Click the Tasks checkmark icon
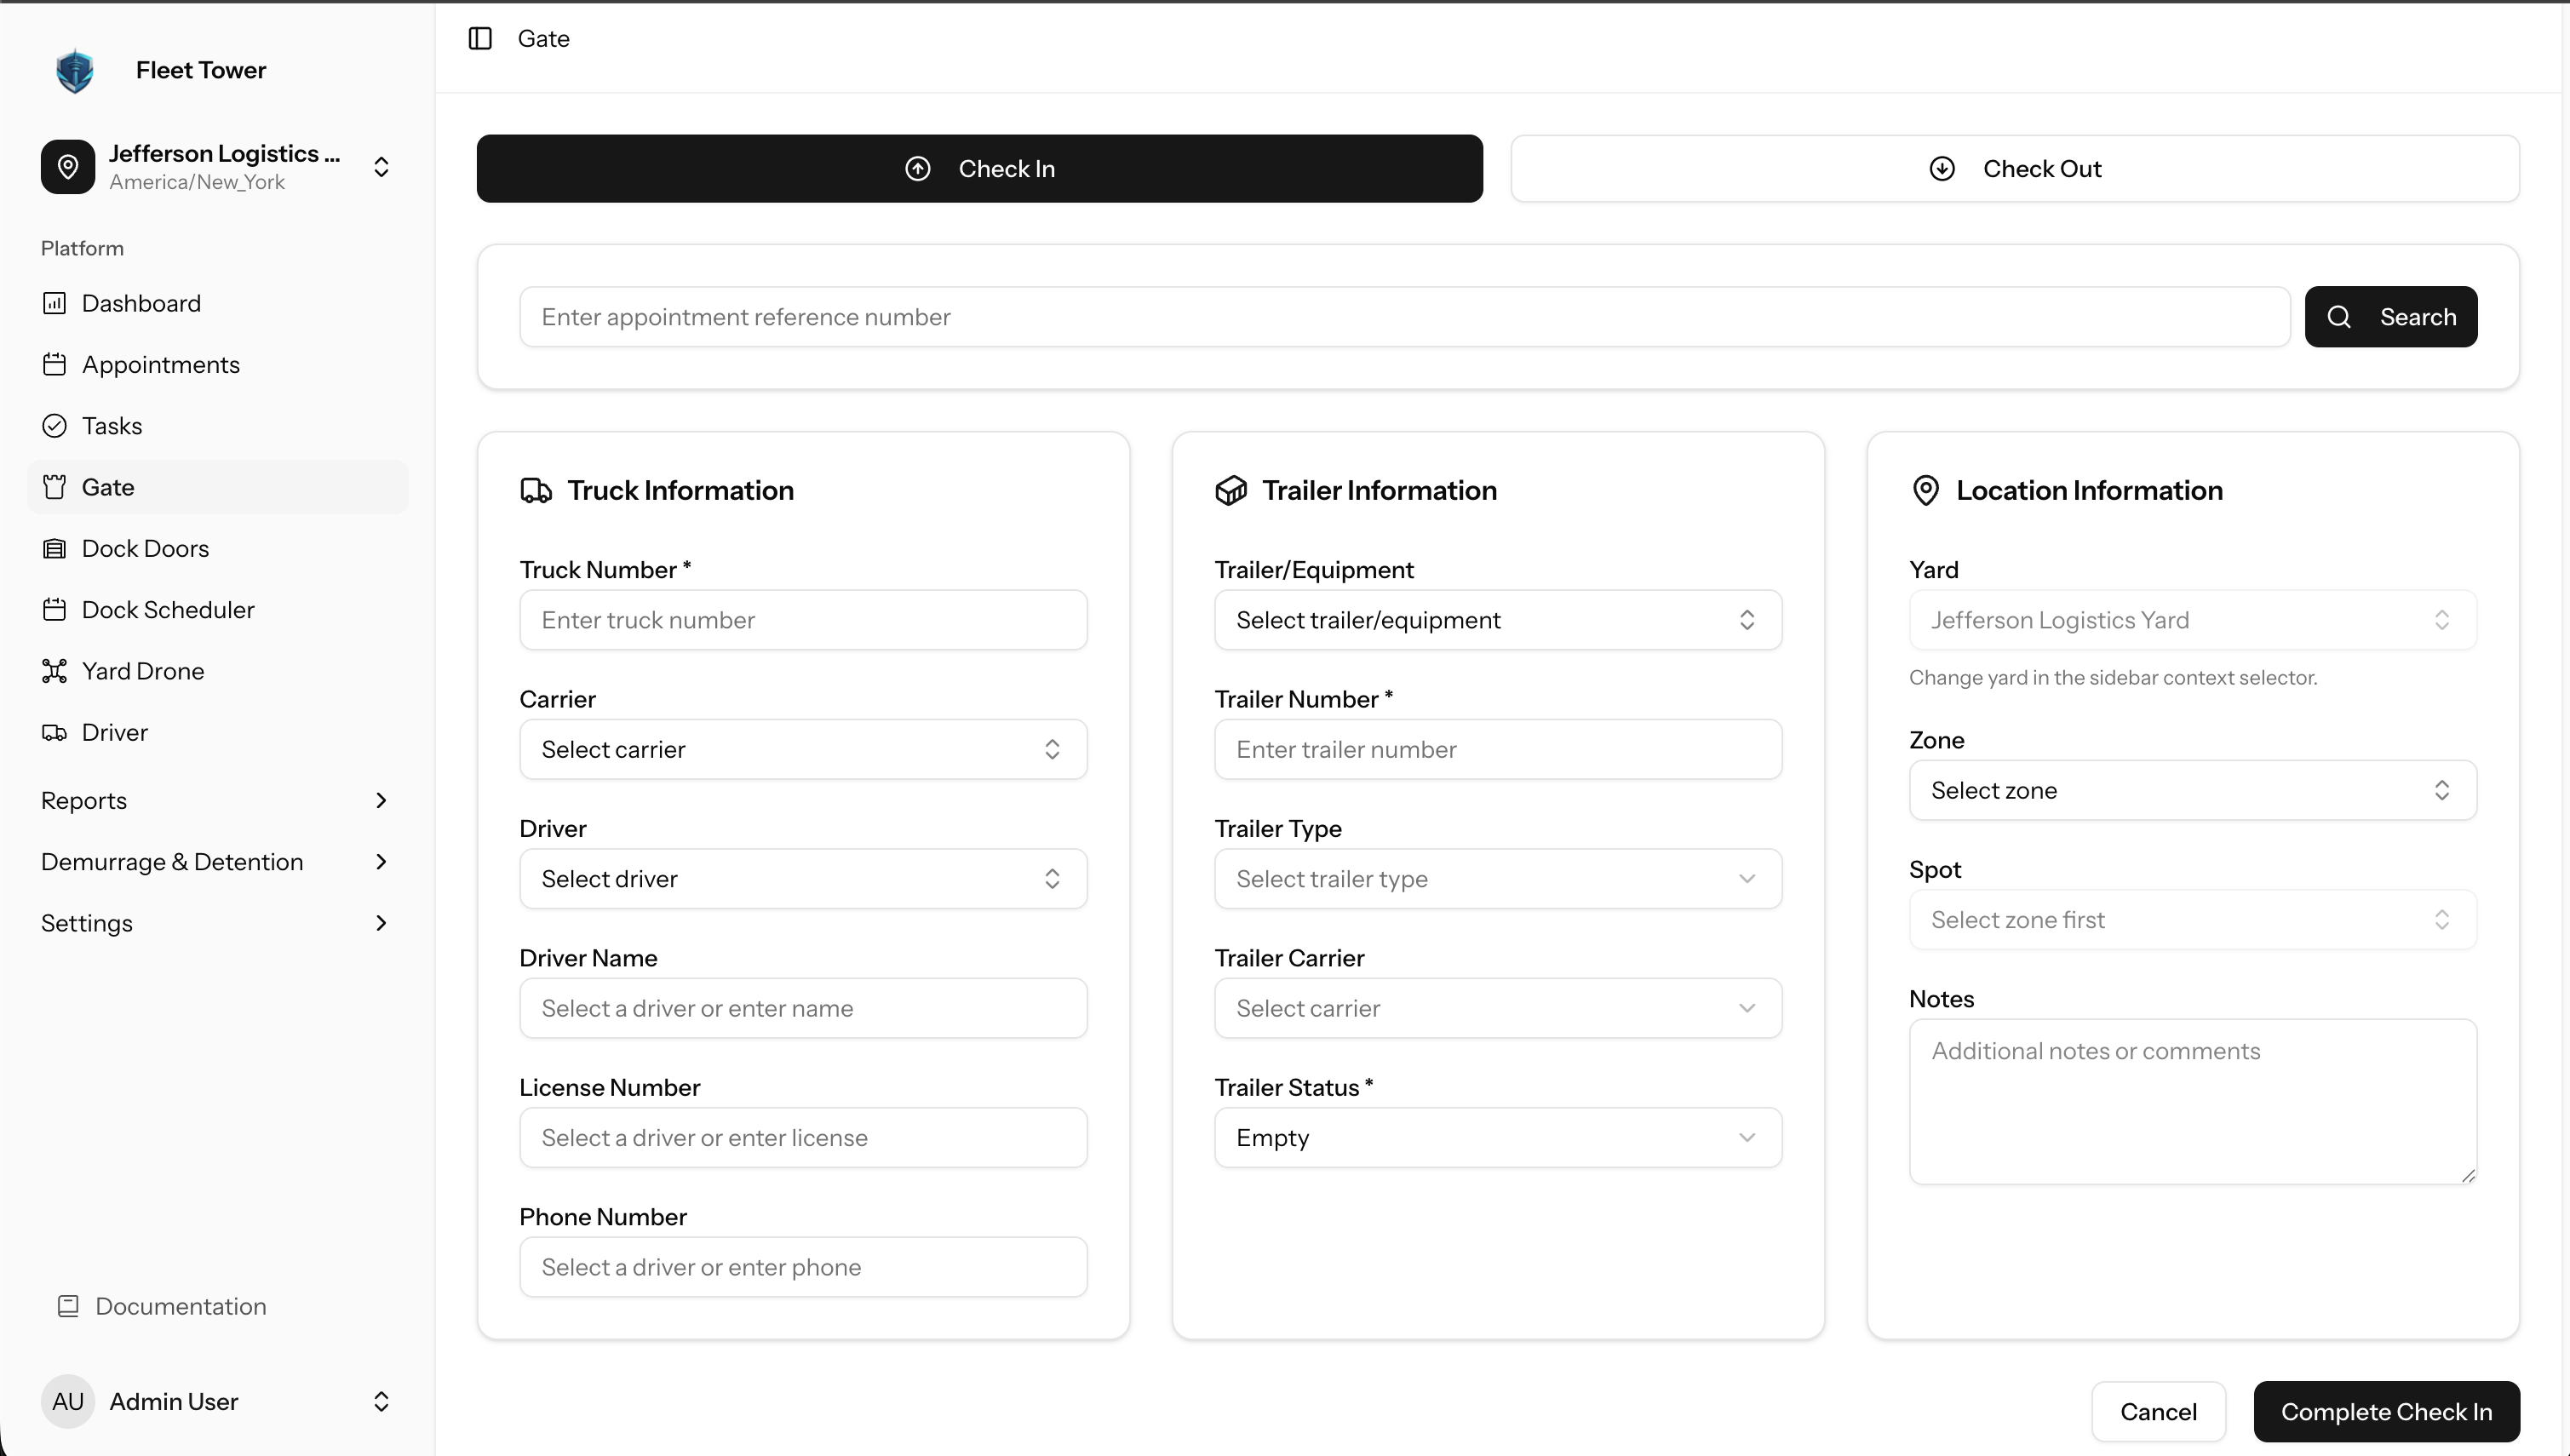2570x1456 pixels. pos(56,426)
